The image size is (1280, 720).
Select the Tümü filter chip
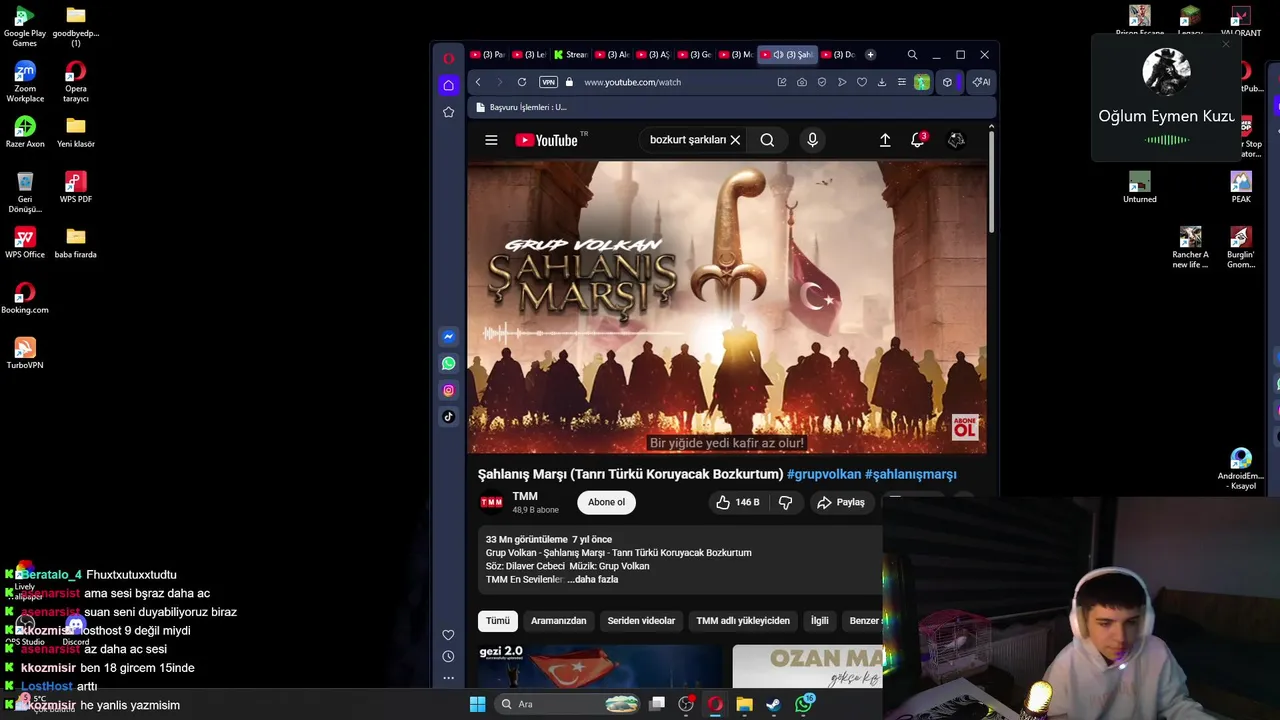point(498,621)
